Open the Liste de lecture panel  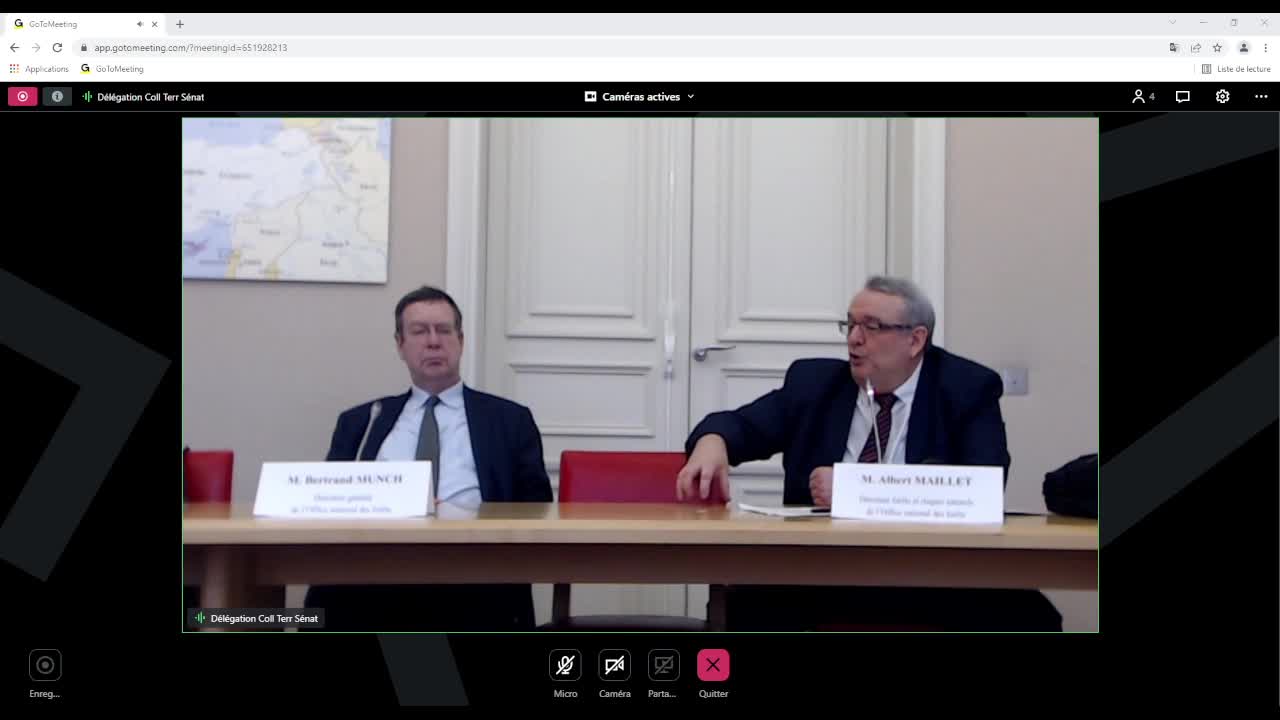click(1236, 69)
